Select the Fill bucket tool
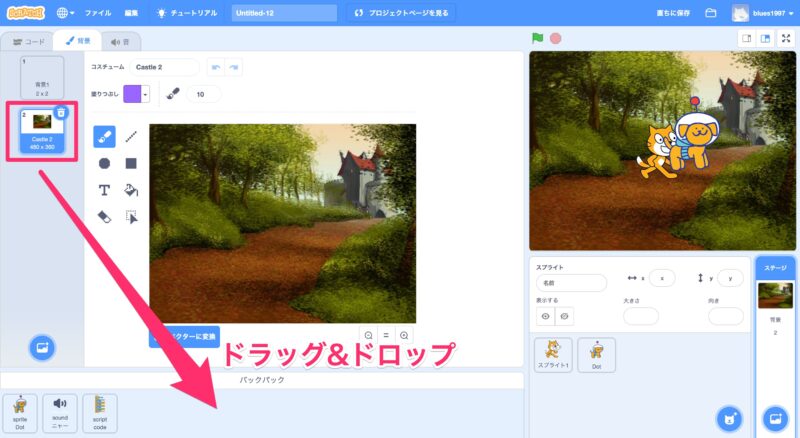The width and height of the screenshot is (800, 438). [x=131, y=189]
